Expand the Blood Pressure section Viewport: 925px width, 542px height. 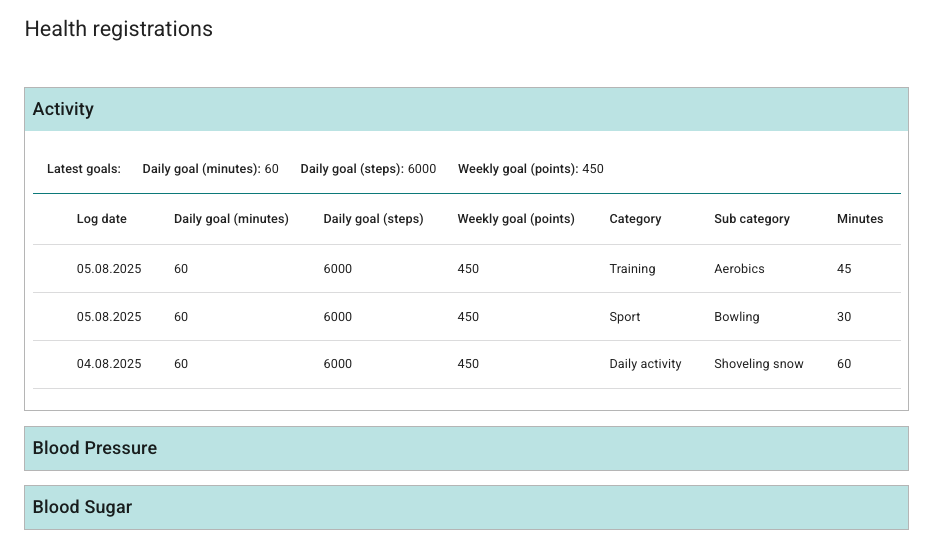[x=466, y=448]
